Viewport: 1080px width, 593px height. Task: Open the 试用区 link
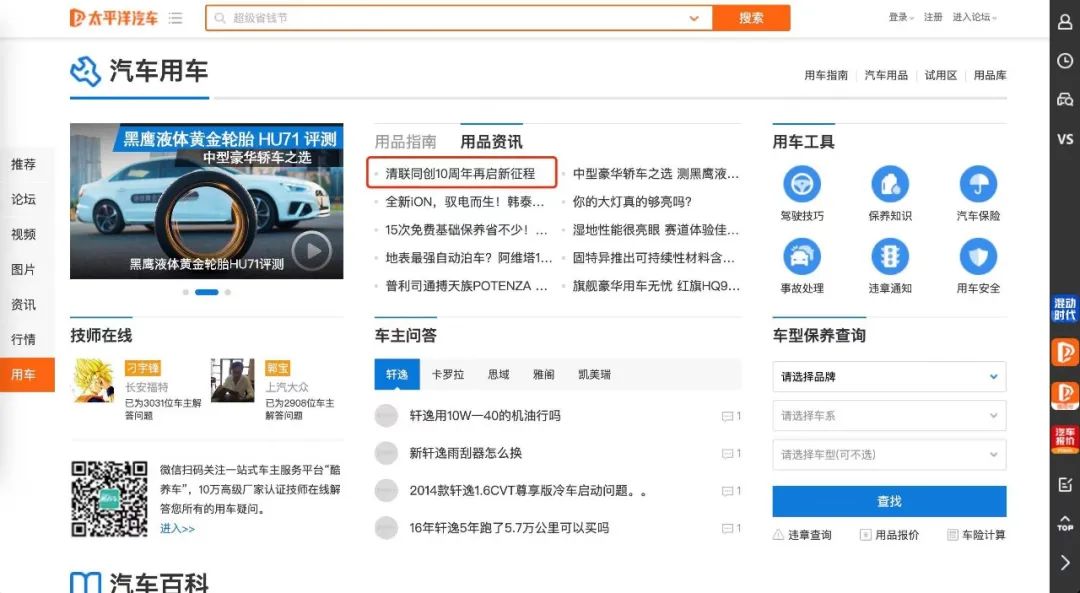[x=941, y=75]
